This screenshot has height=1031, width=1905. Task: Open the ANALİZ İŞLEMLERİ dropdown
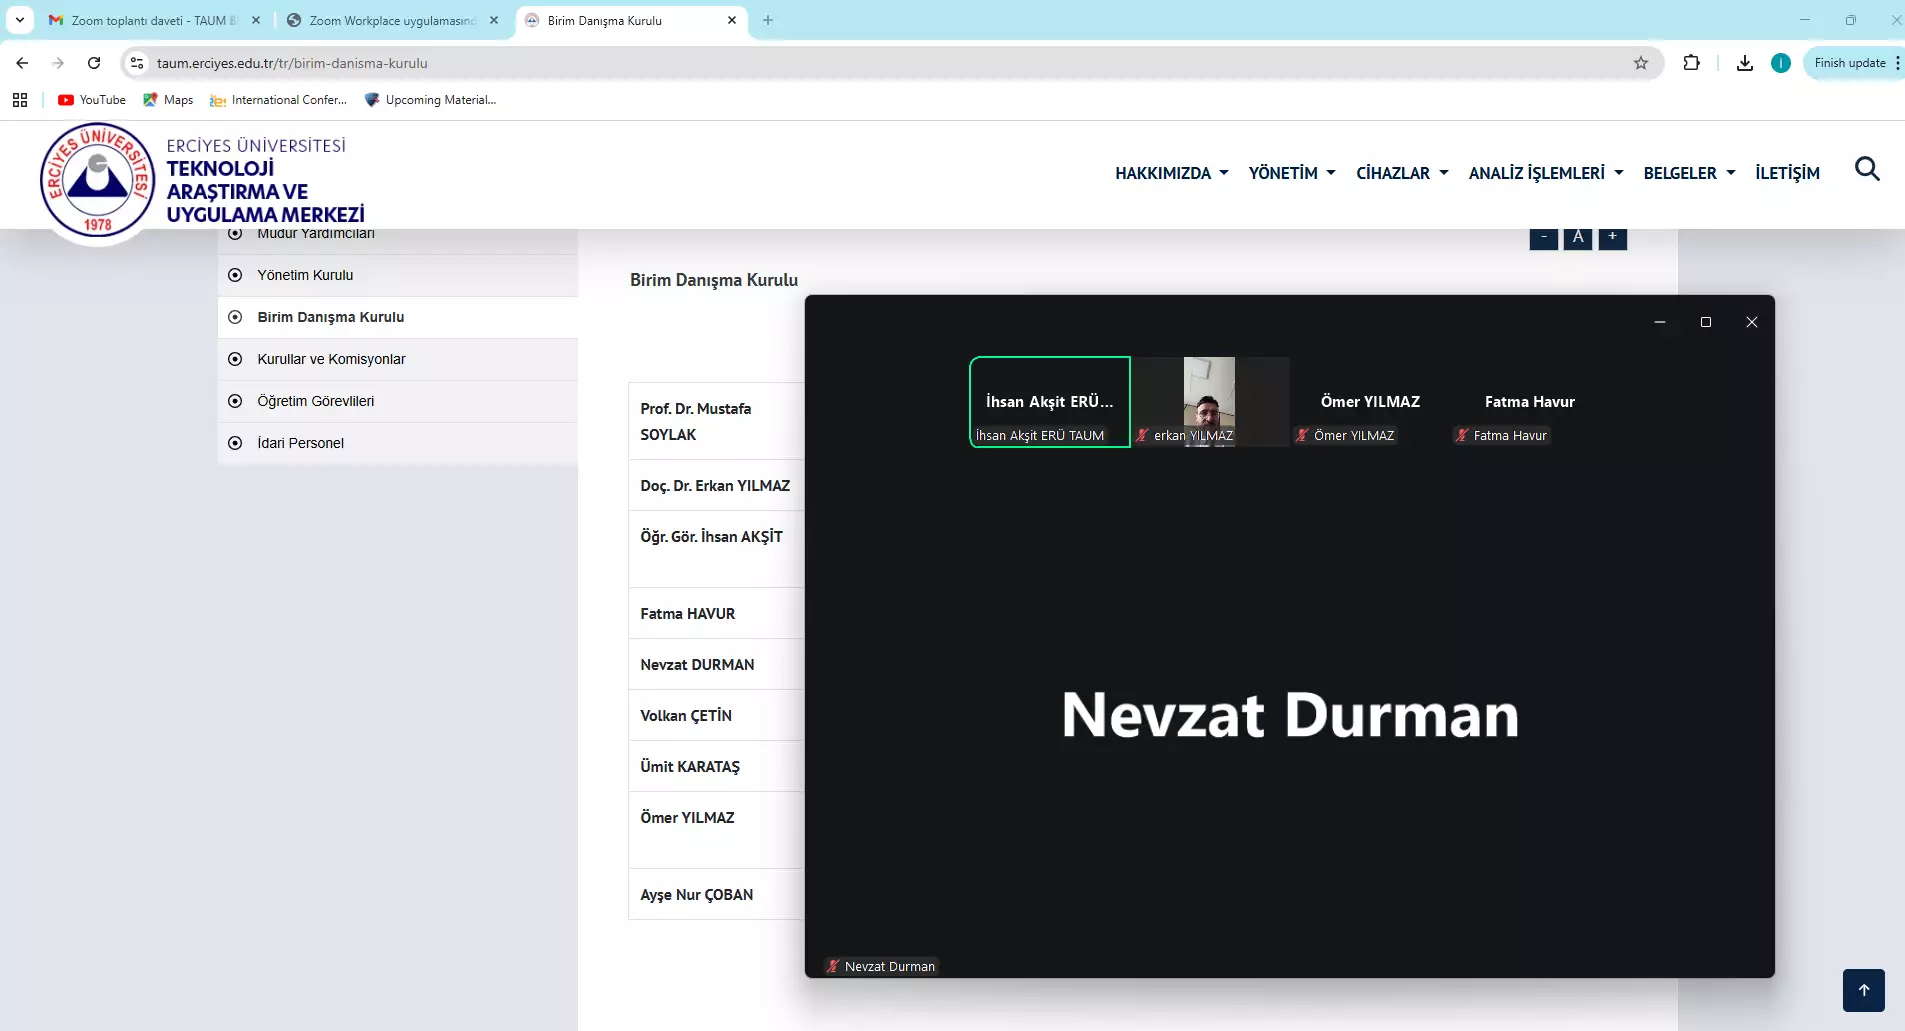tap(1545, 173)
